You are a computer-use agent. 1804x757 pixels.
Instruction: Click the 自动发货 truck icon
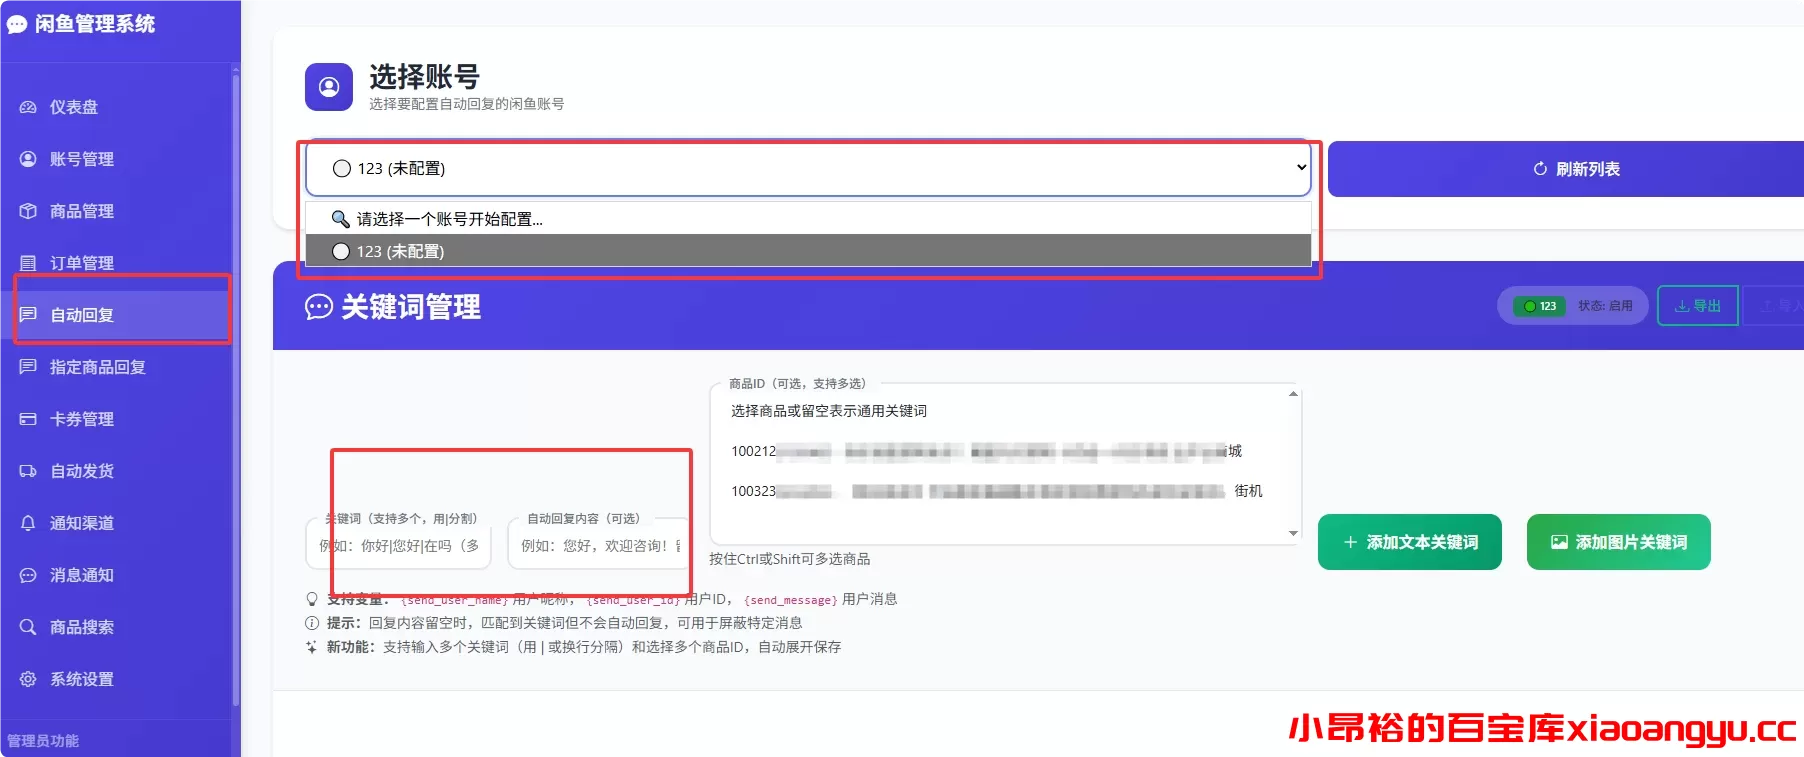(x=28, y=471)
